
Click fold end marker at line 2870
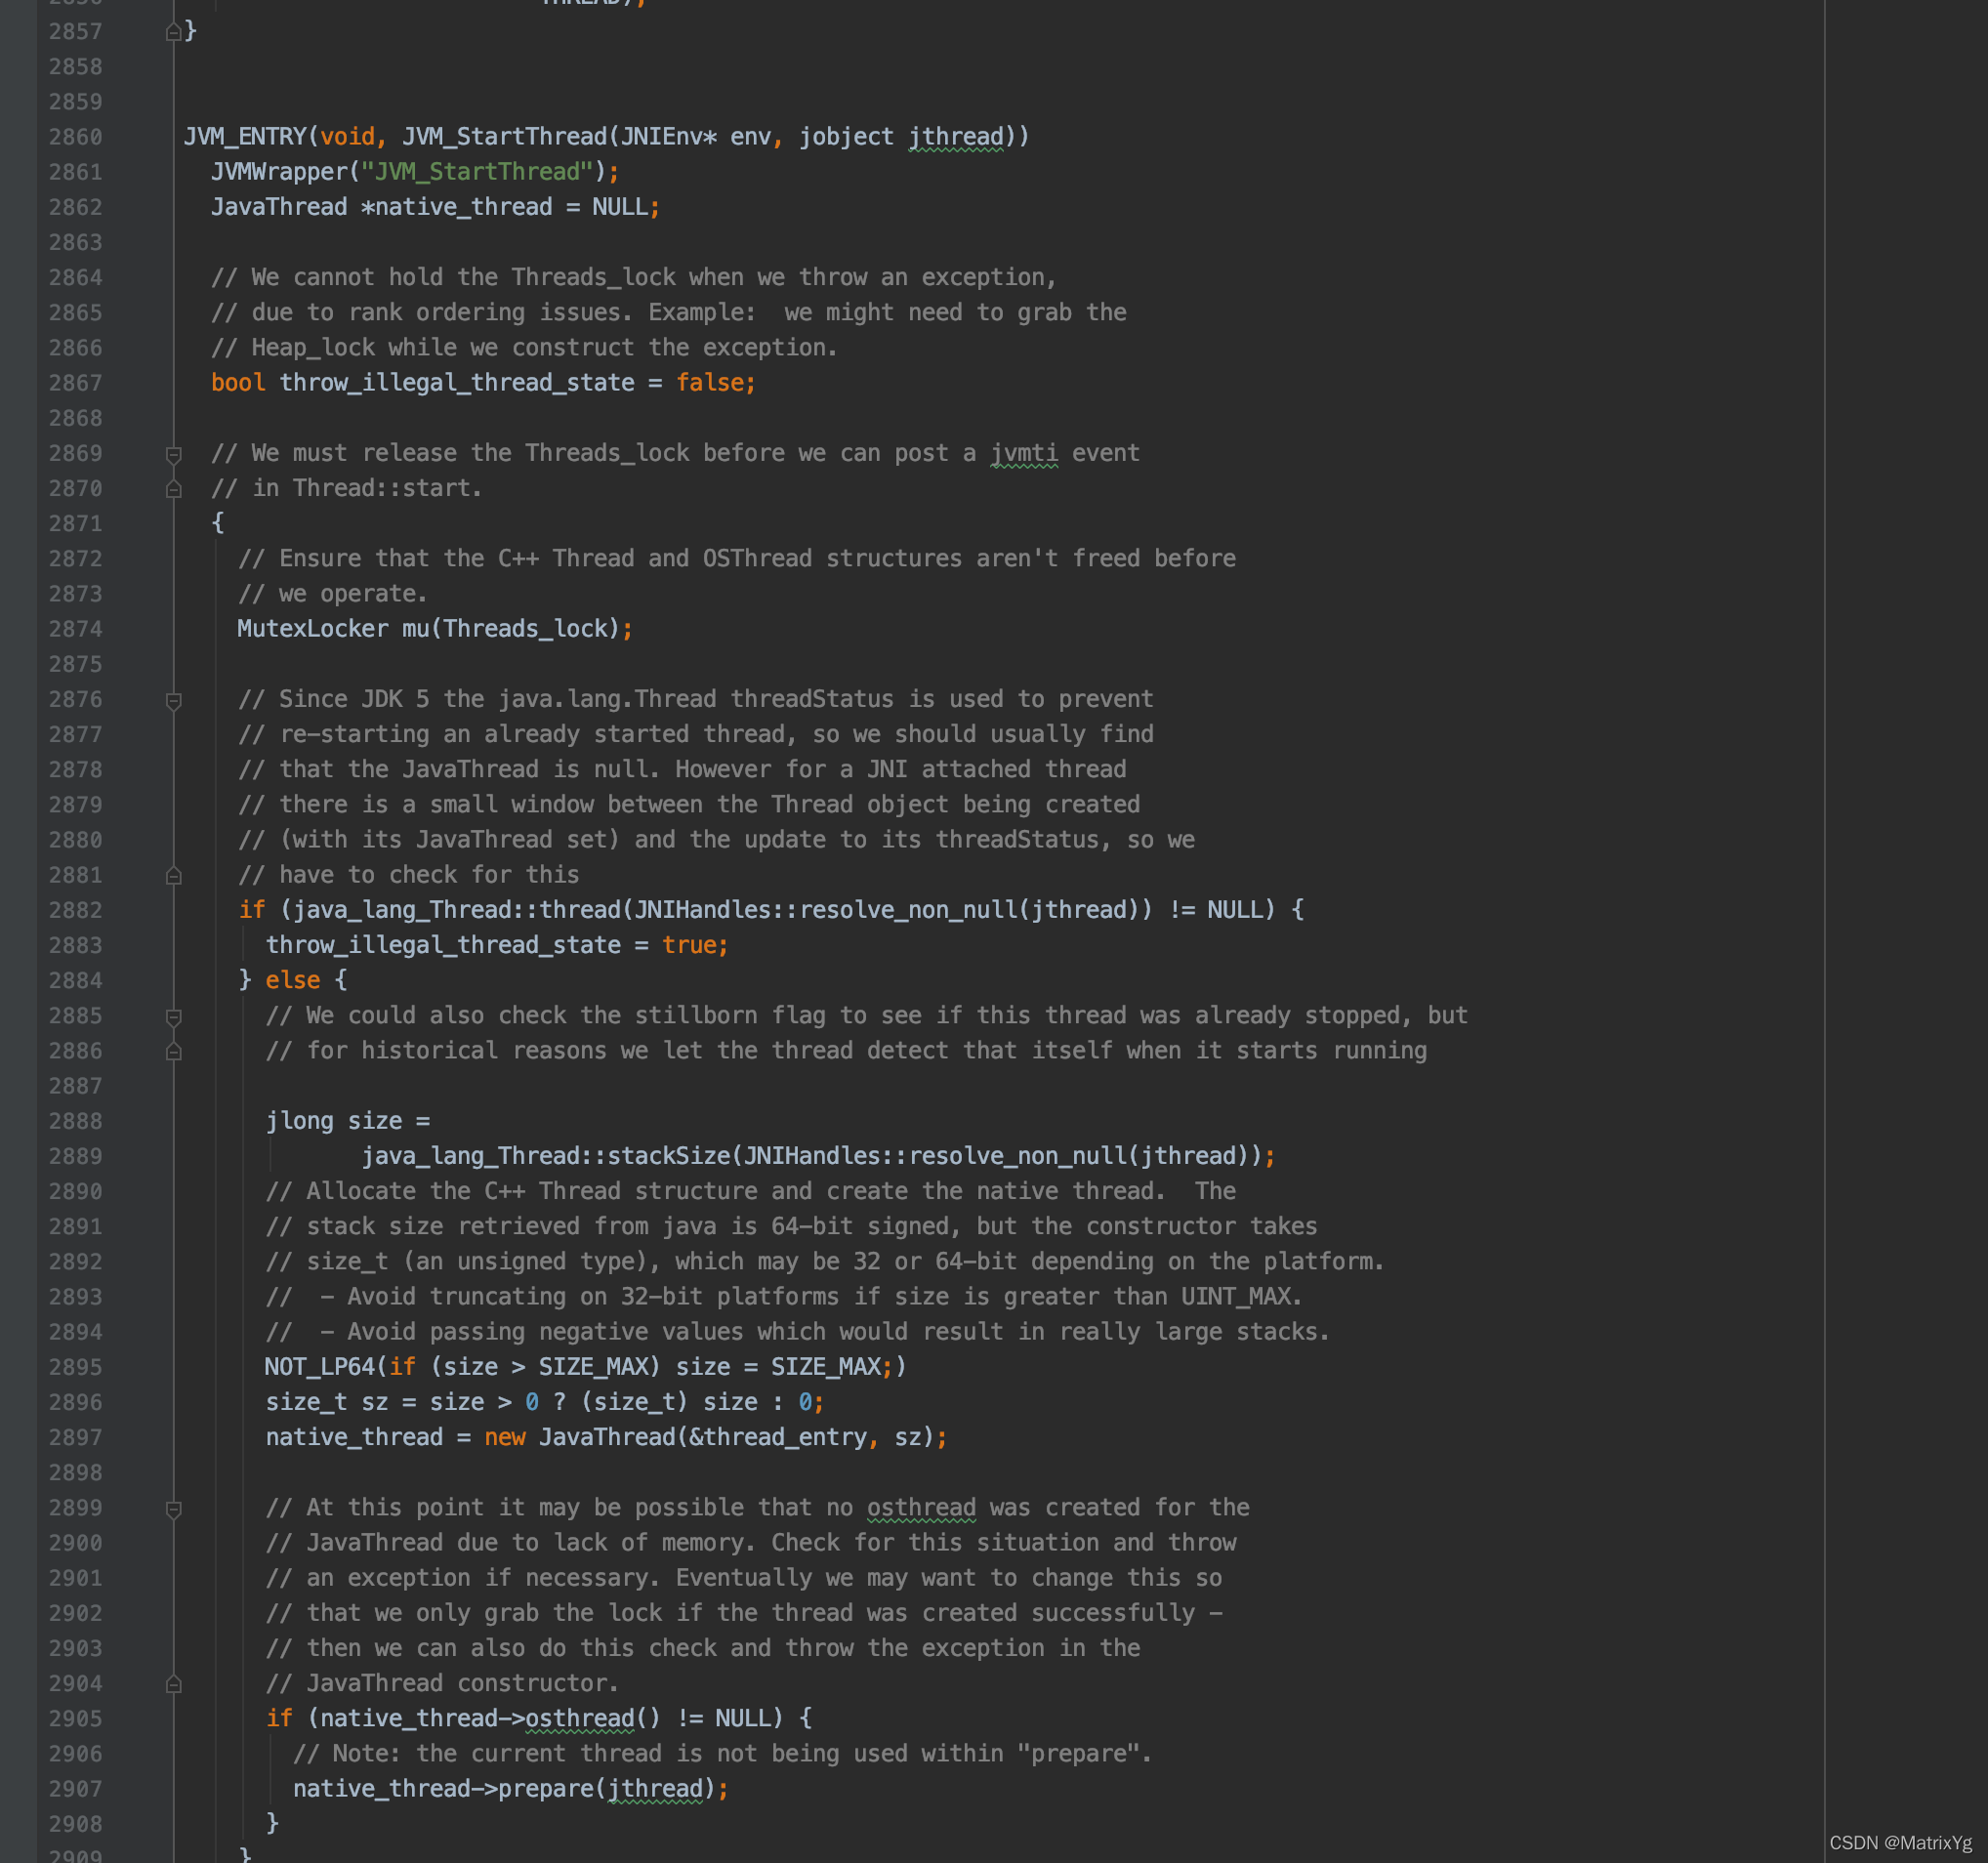coord(173,489)
